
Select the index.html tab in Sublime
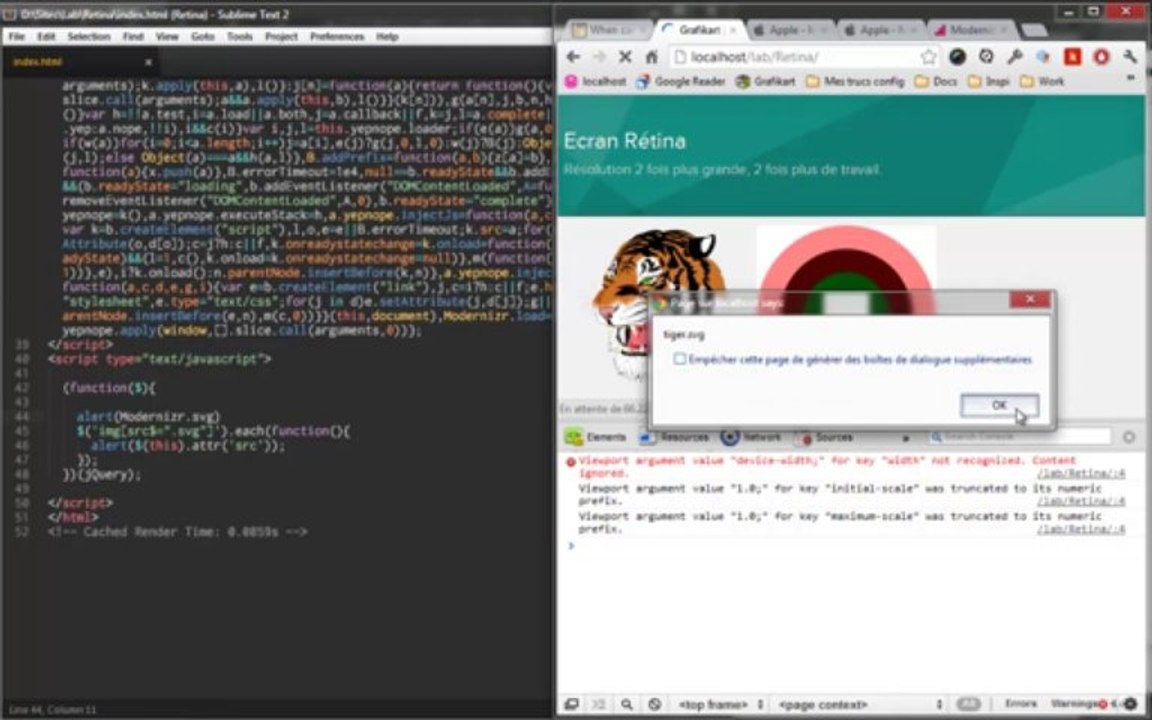[77, 62]
